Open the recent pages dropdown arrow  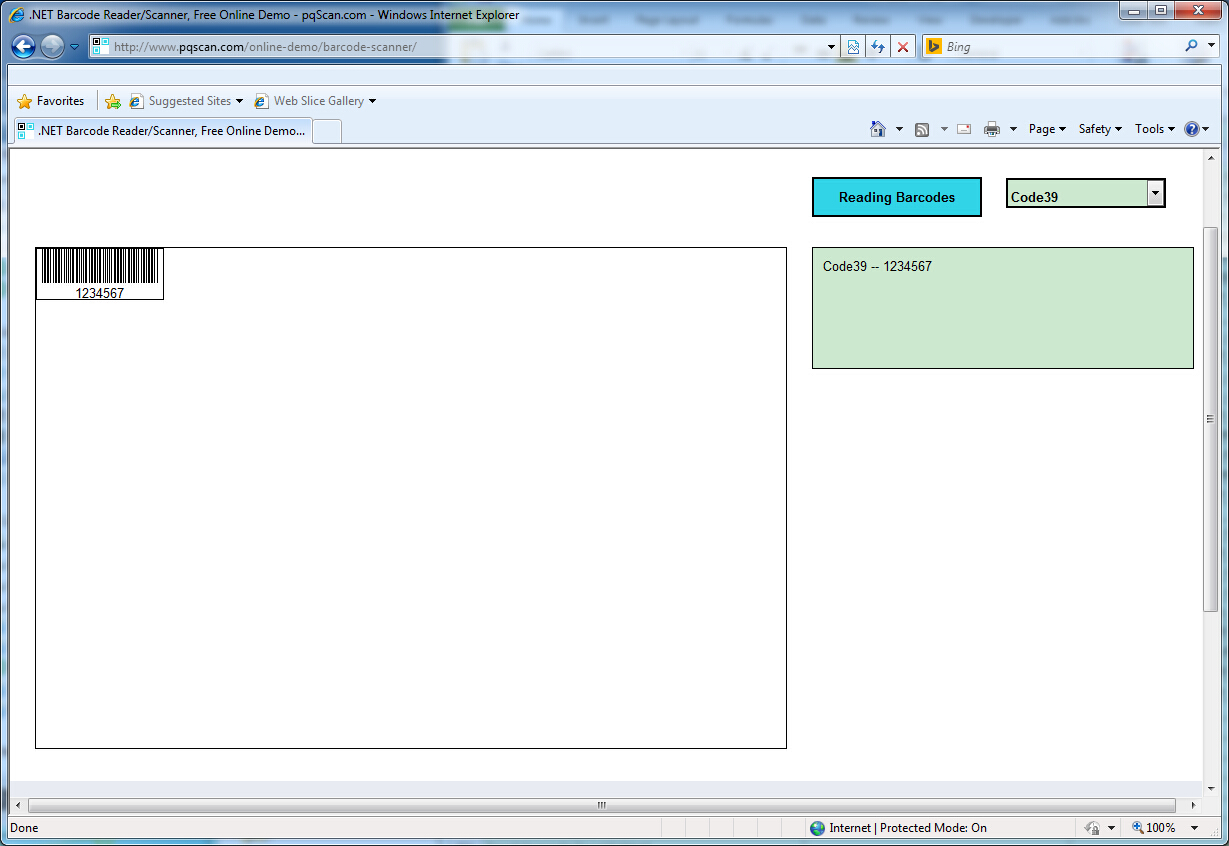tap(74, 47)
